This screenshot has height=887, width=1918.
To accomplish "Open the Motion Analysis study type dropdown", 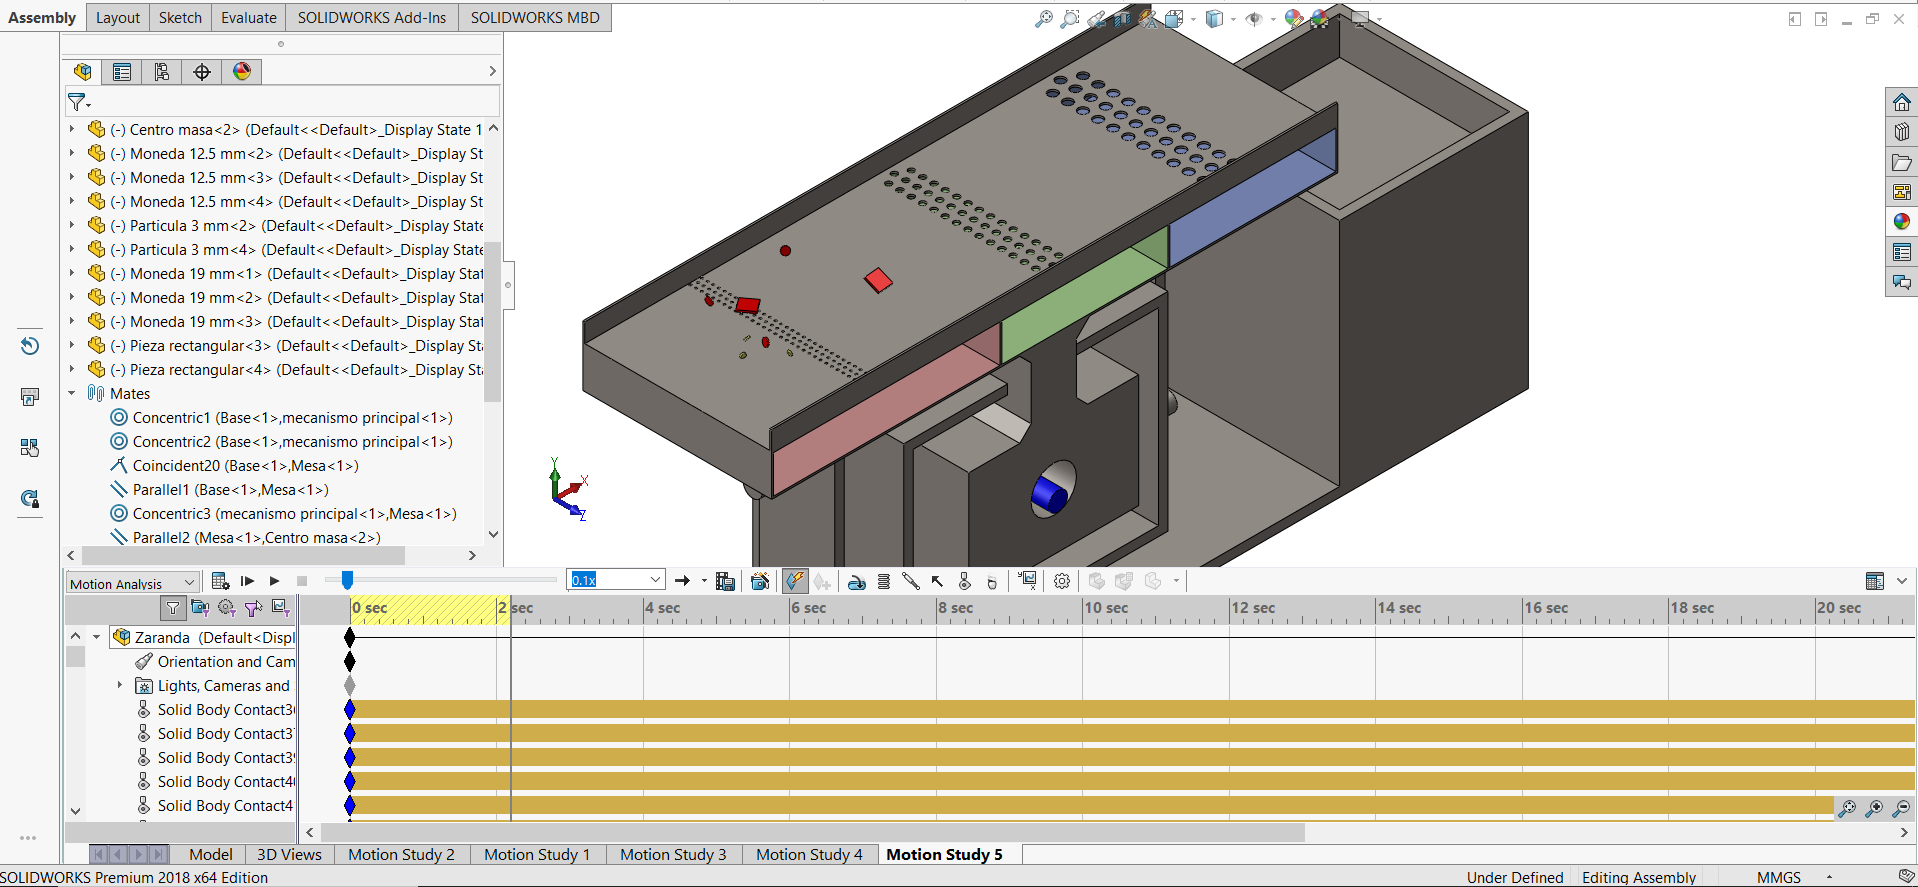I will (132, 583).
